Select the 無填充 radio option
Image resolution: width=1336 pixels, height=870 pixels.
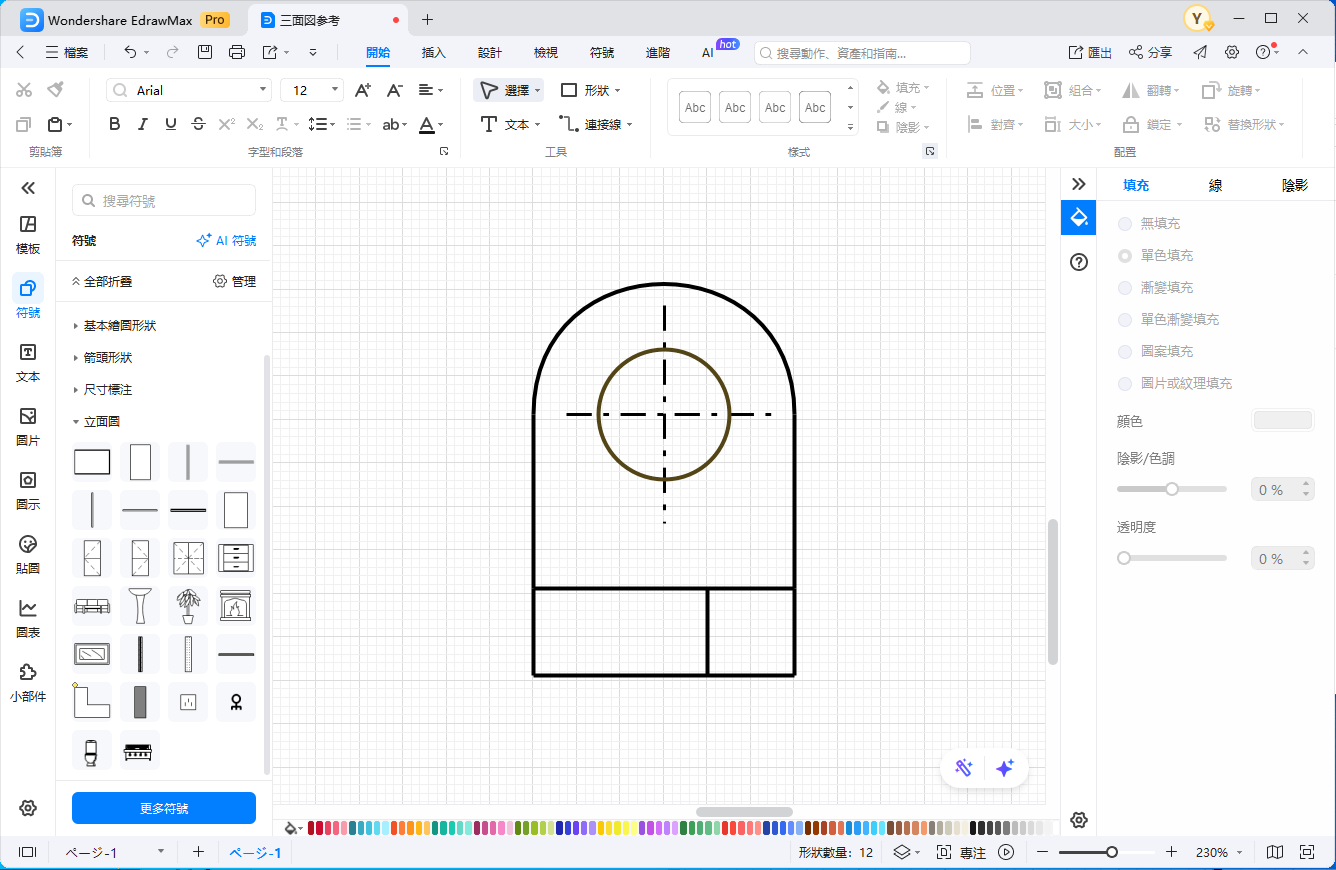click(1125, 224)
